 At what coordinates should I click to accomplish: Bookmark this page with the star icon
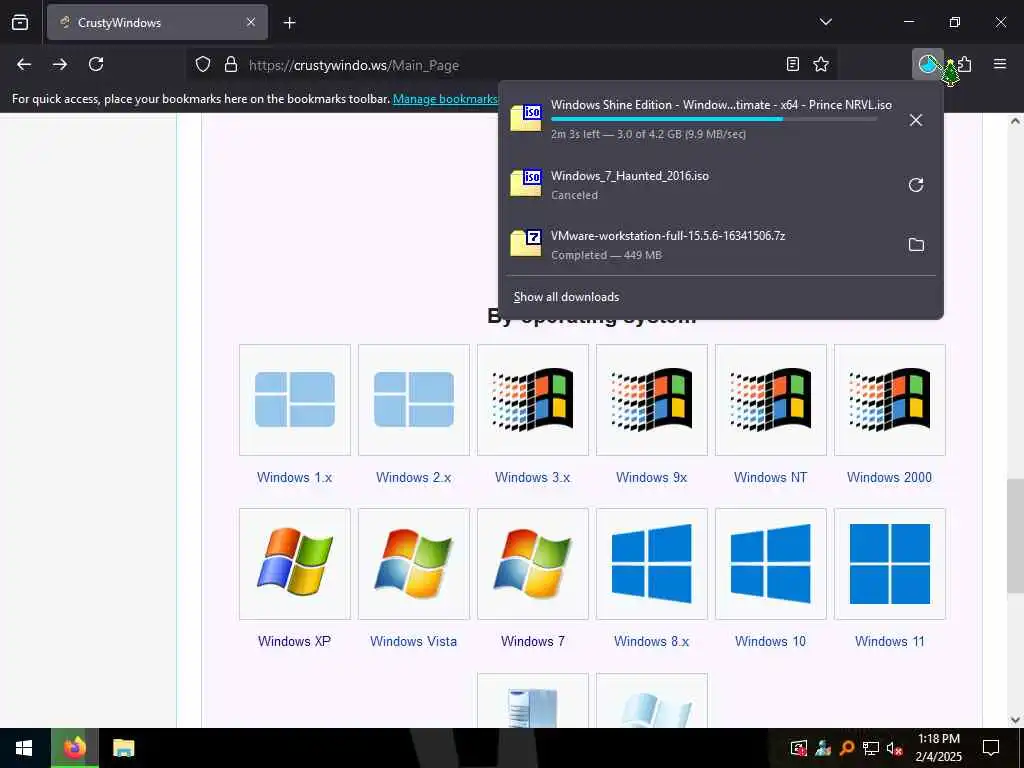click(x=821, y=64)
